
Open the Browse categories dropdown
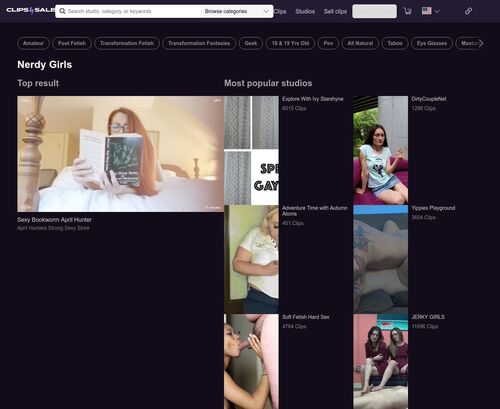[237, 11]
